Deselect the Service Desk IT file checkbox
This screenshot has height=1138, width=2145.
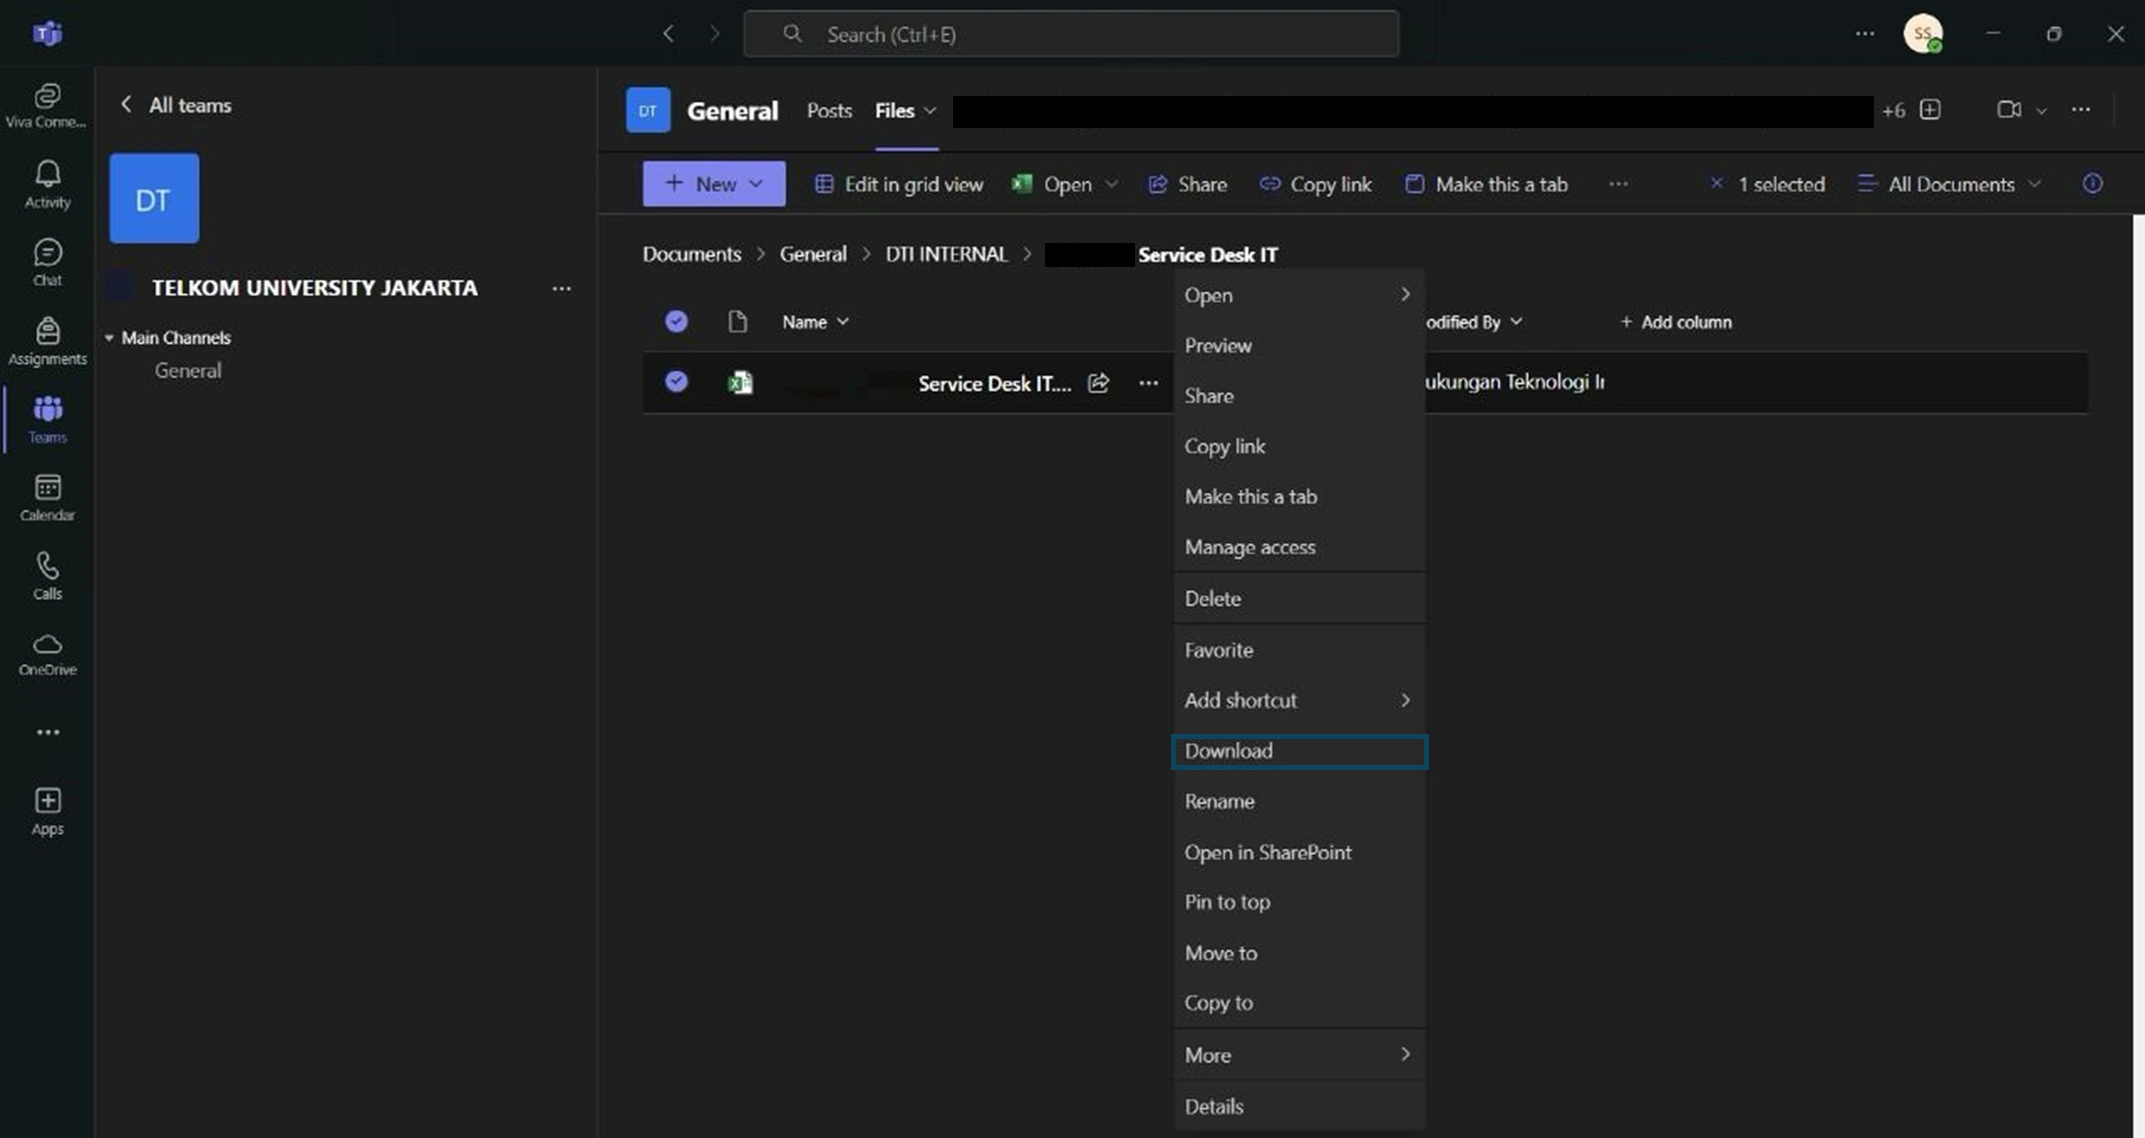coord(676,381)
